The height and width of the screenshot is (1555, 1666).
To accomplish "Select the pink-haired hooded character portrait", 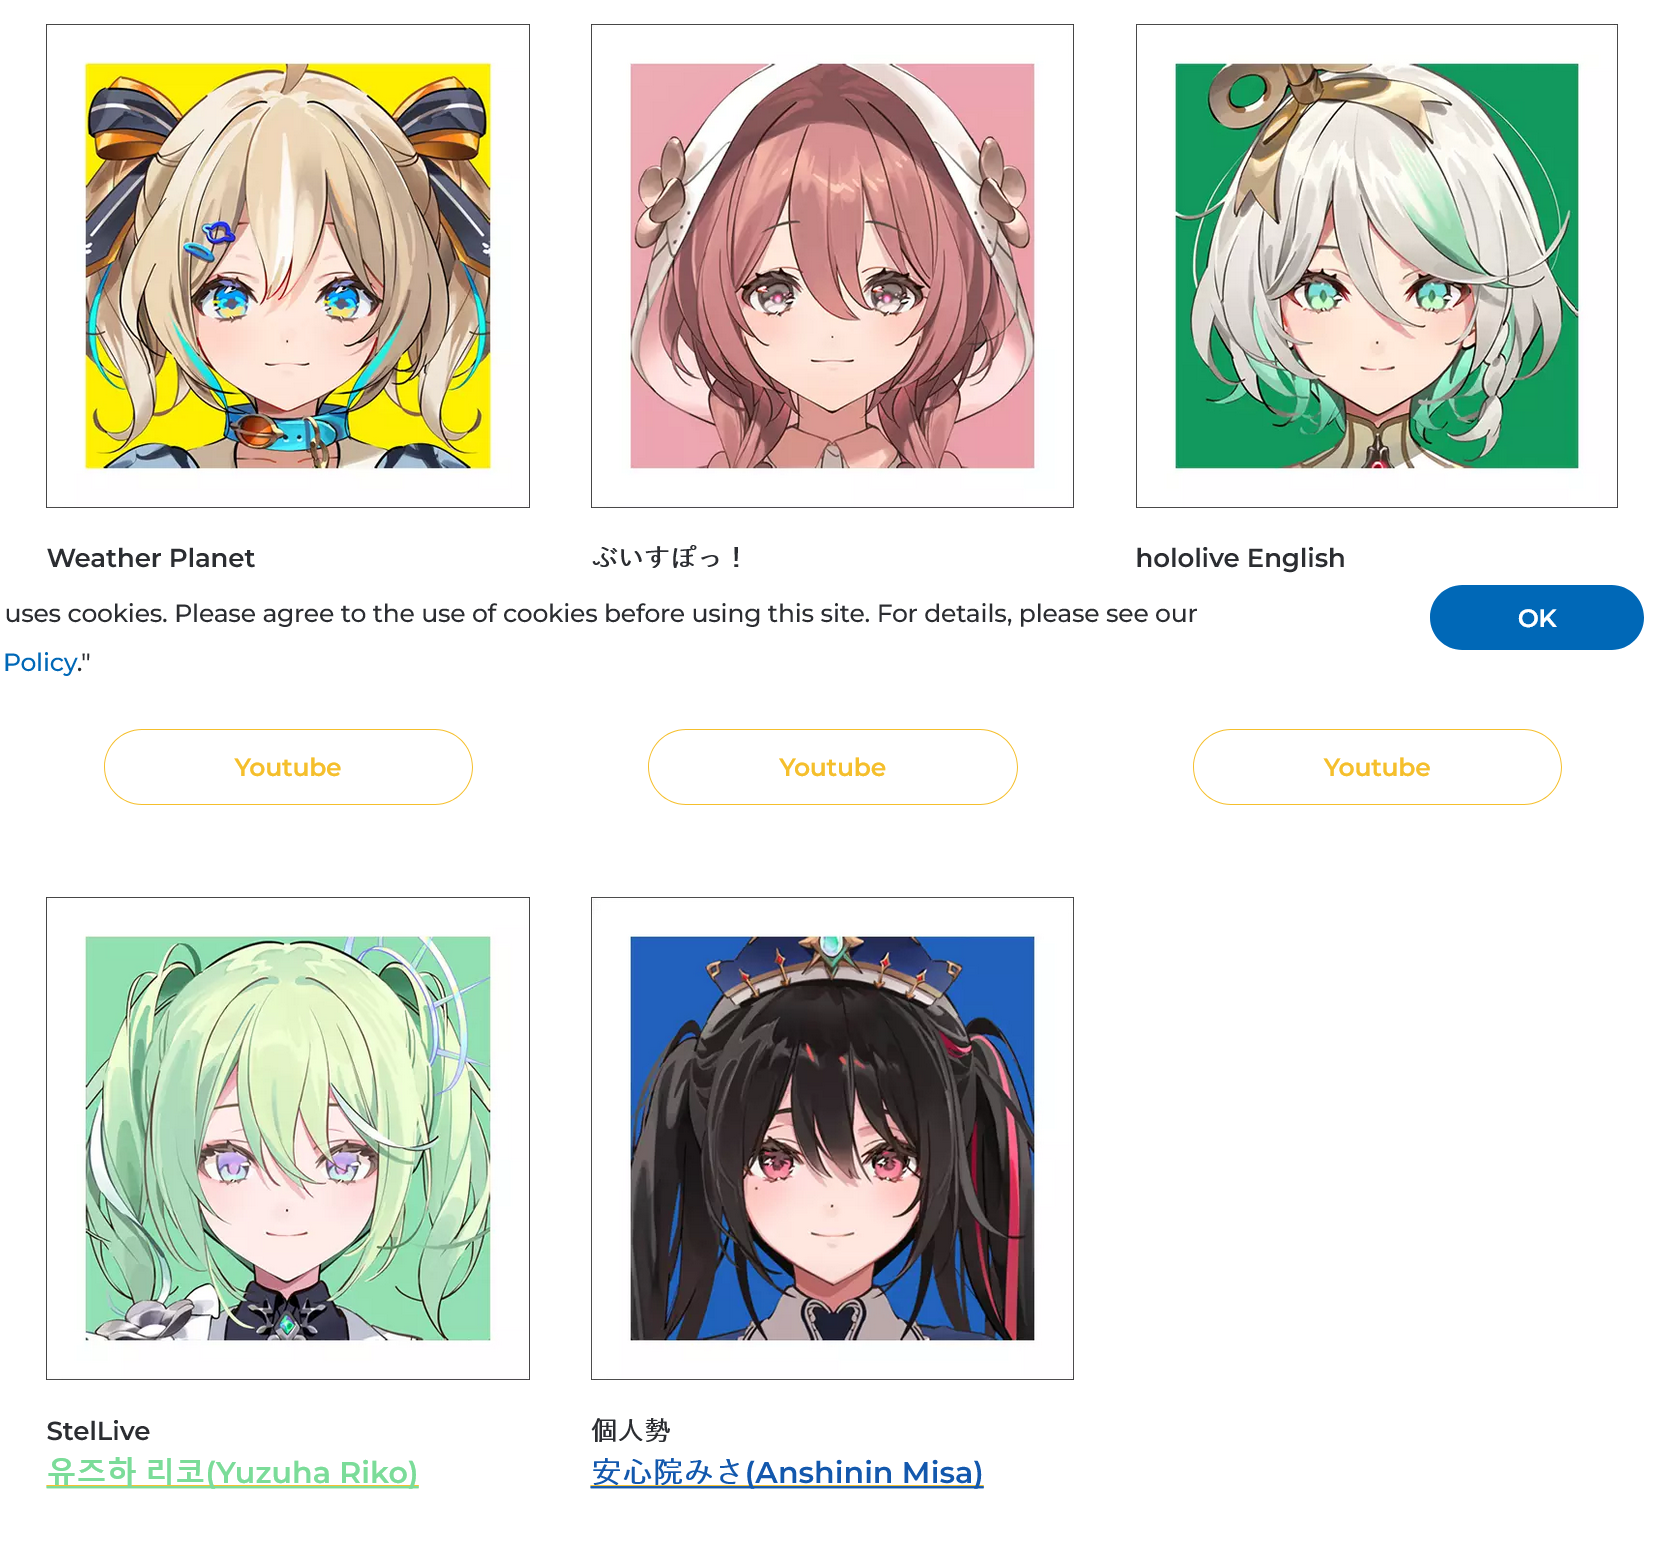I will tap(832, 266).
